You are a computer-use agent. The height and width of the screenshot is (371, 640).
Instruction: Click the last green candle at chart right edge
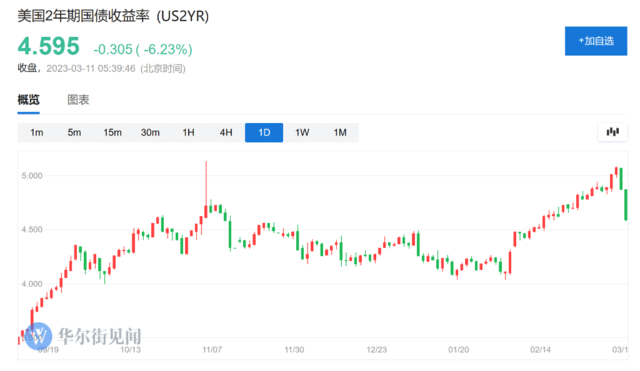(626, 205)
